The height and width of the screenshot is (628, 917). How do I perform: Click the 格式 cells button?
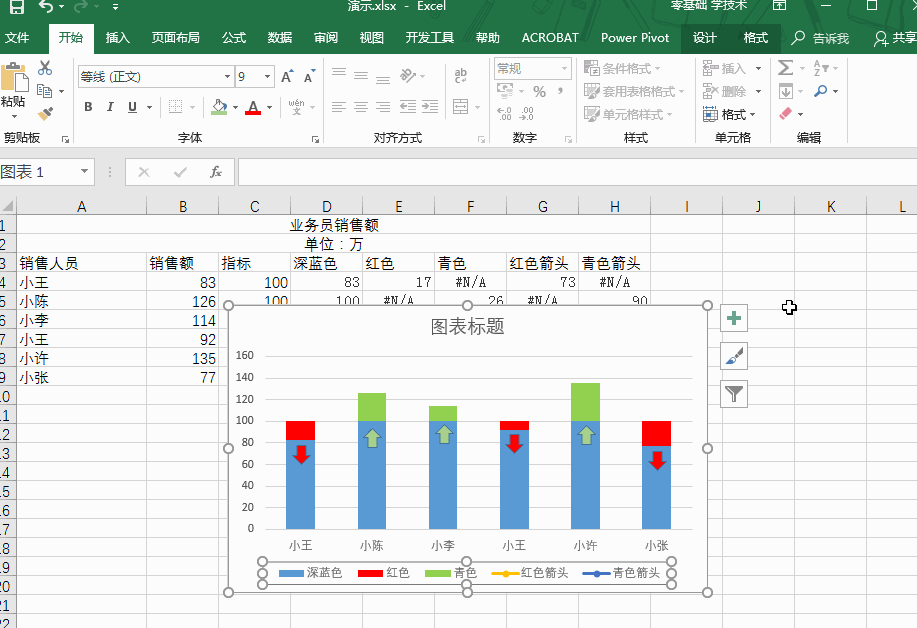pyautogui.click(x=729, y=114)
